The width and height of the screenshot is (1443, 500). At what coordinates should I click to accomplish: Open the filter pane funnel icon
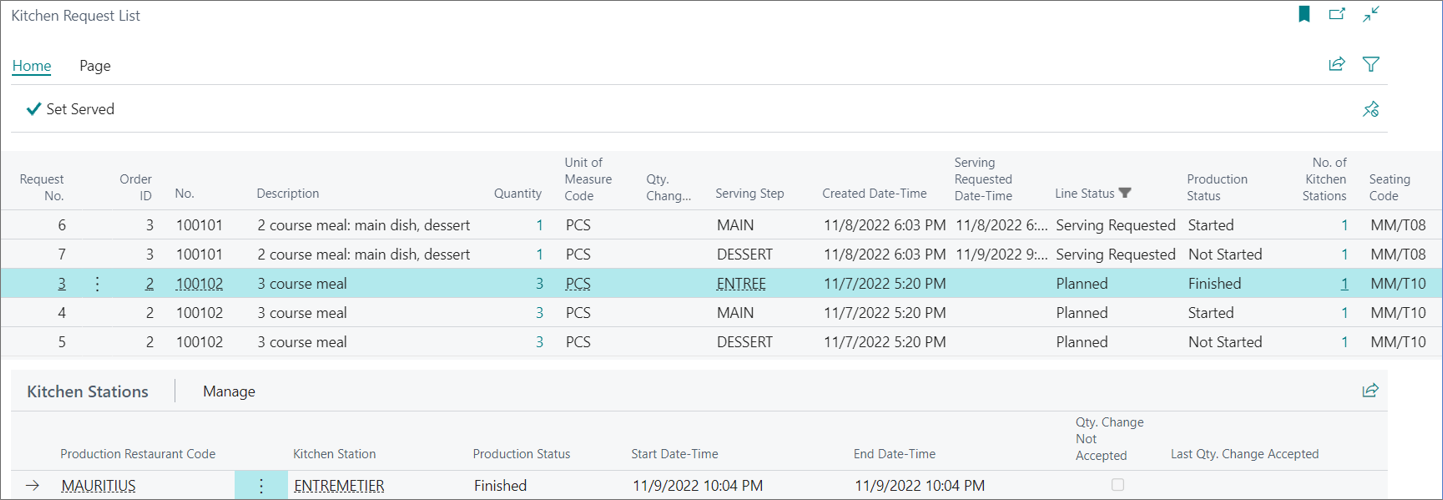pos(1371,64)
